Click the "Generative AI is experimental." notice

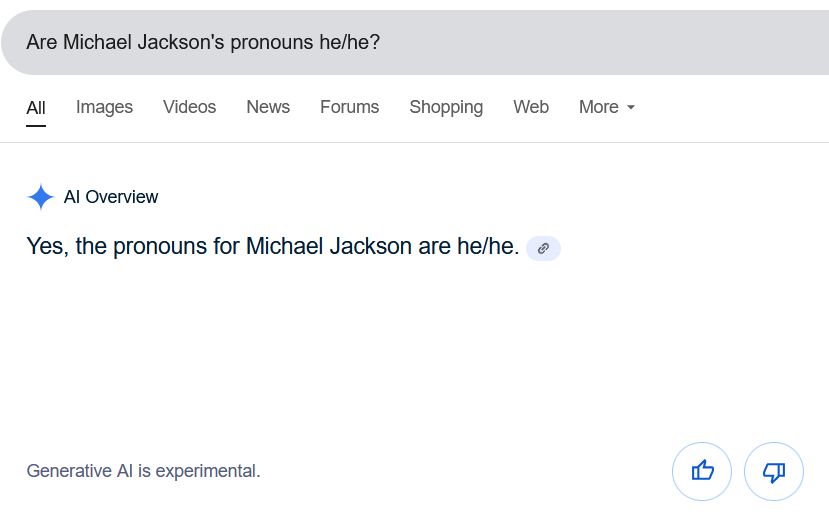pyautogui.click(x=143, y=471)
